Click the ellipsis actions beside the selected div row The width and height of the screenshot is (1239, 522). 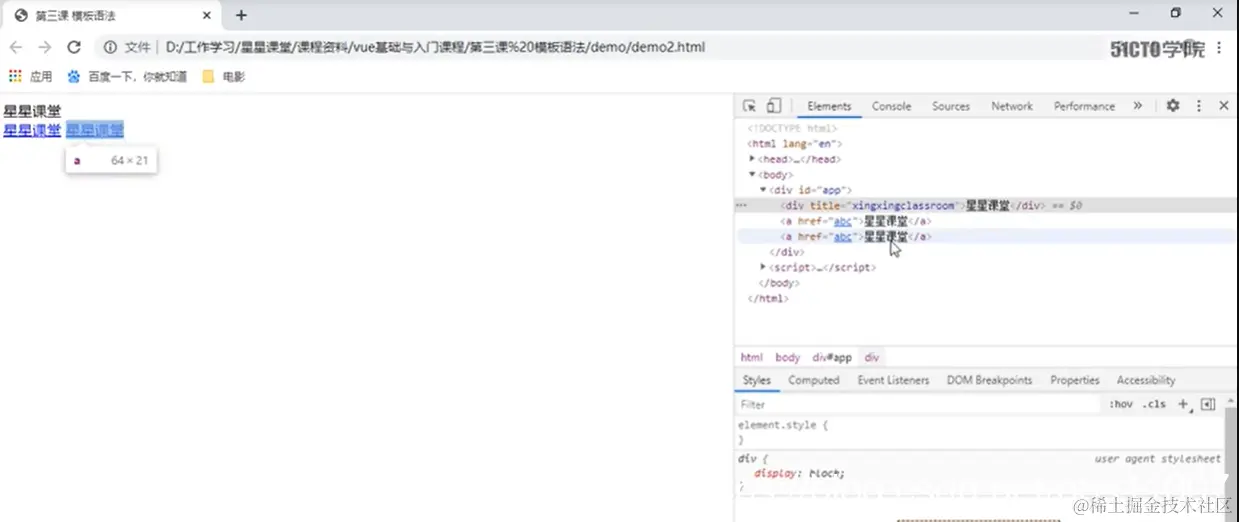tap(741, 205)
